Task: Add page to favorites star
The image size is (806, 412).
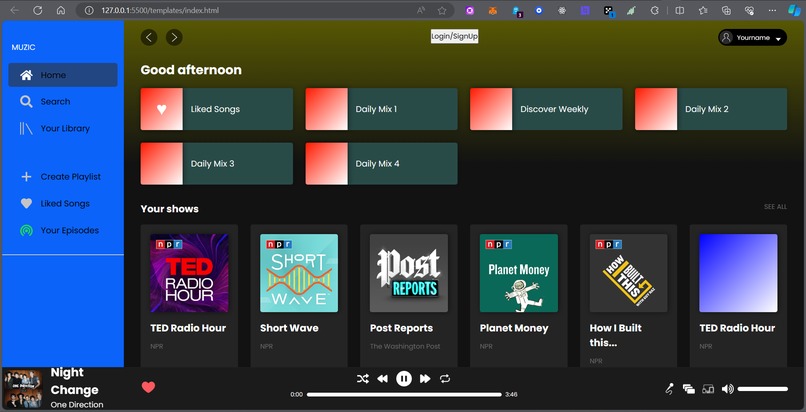Action: (x=442, y=10)
